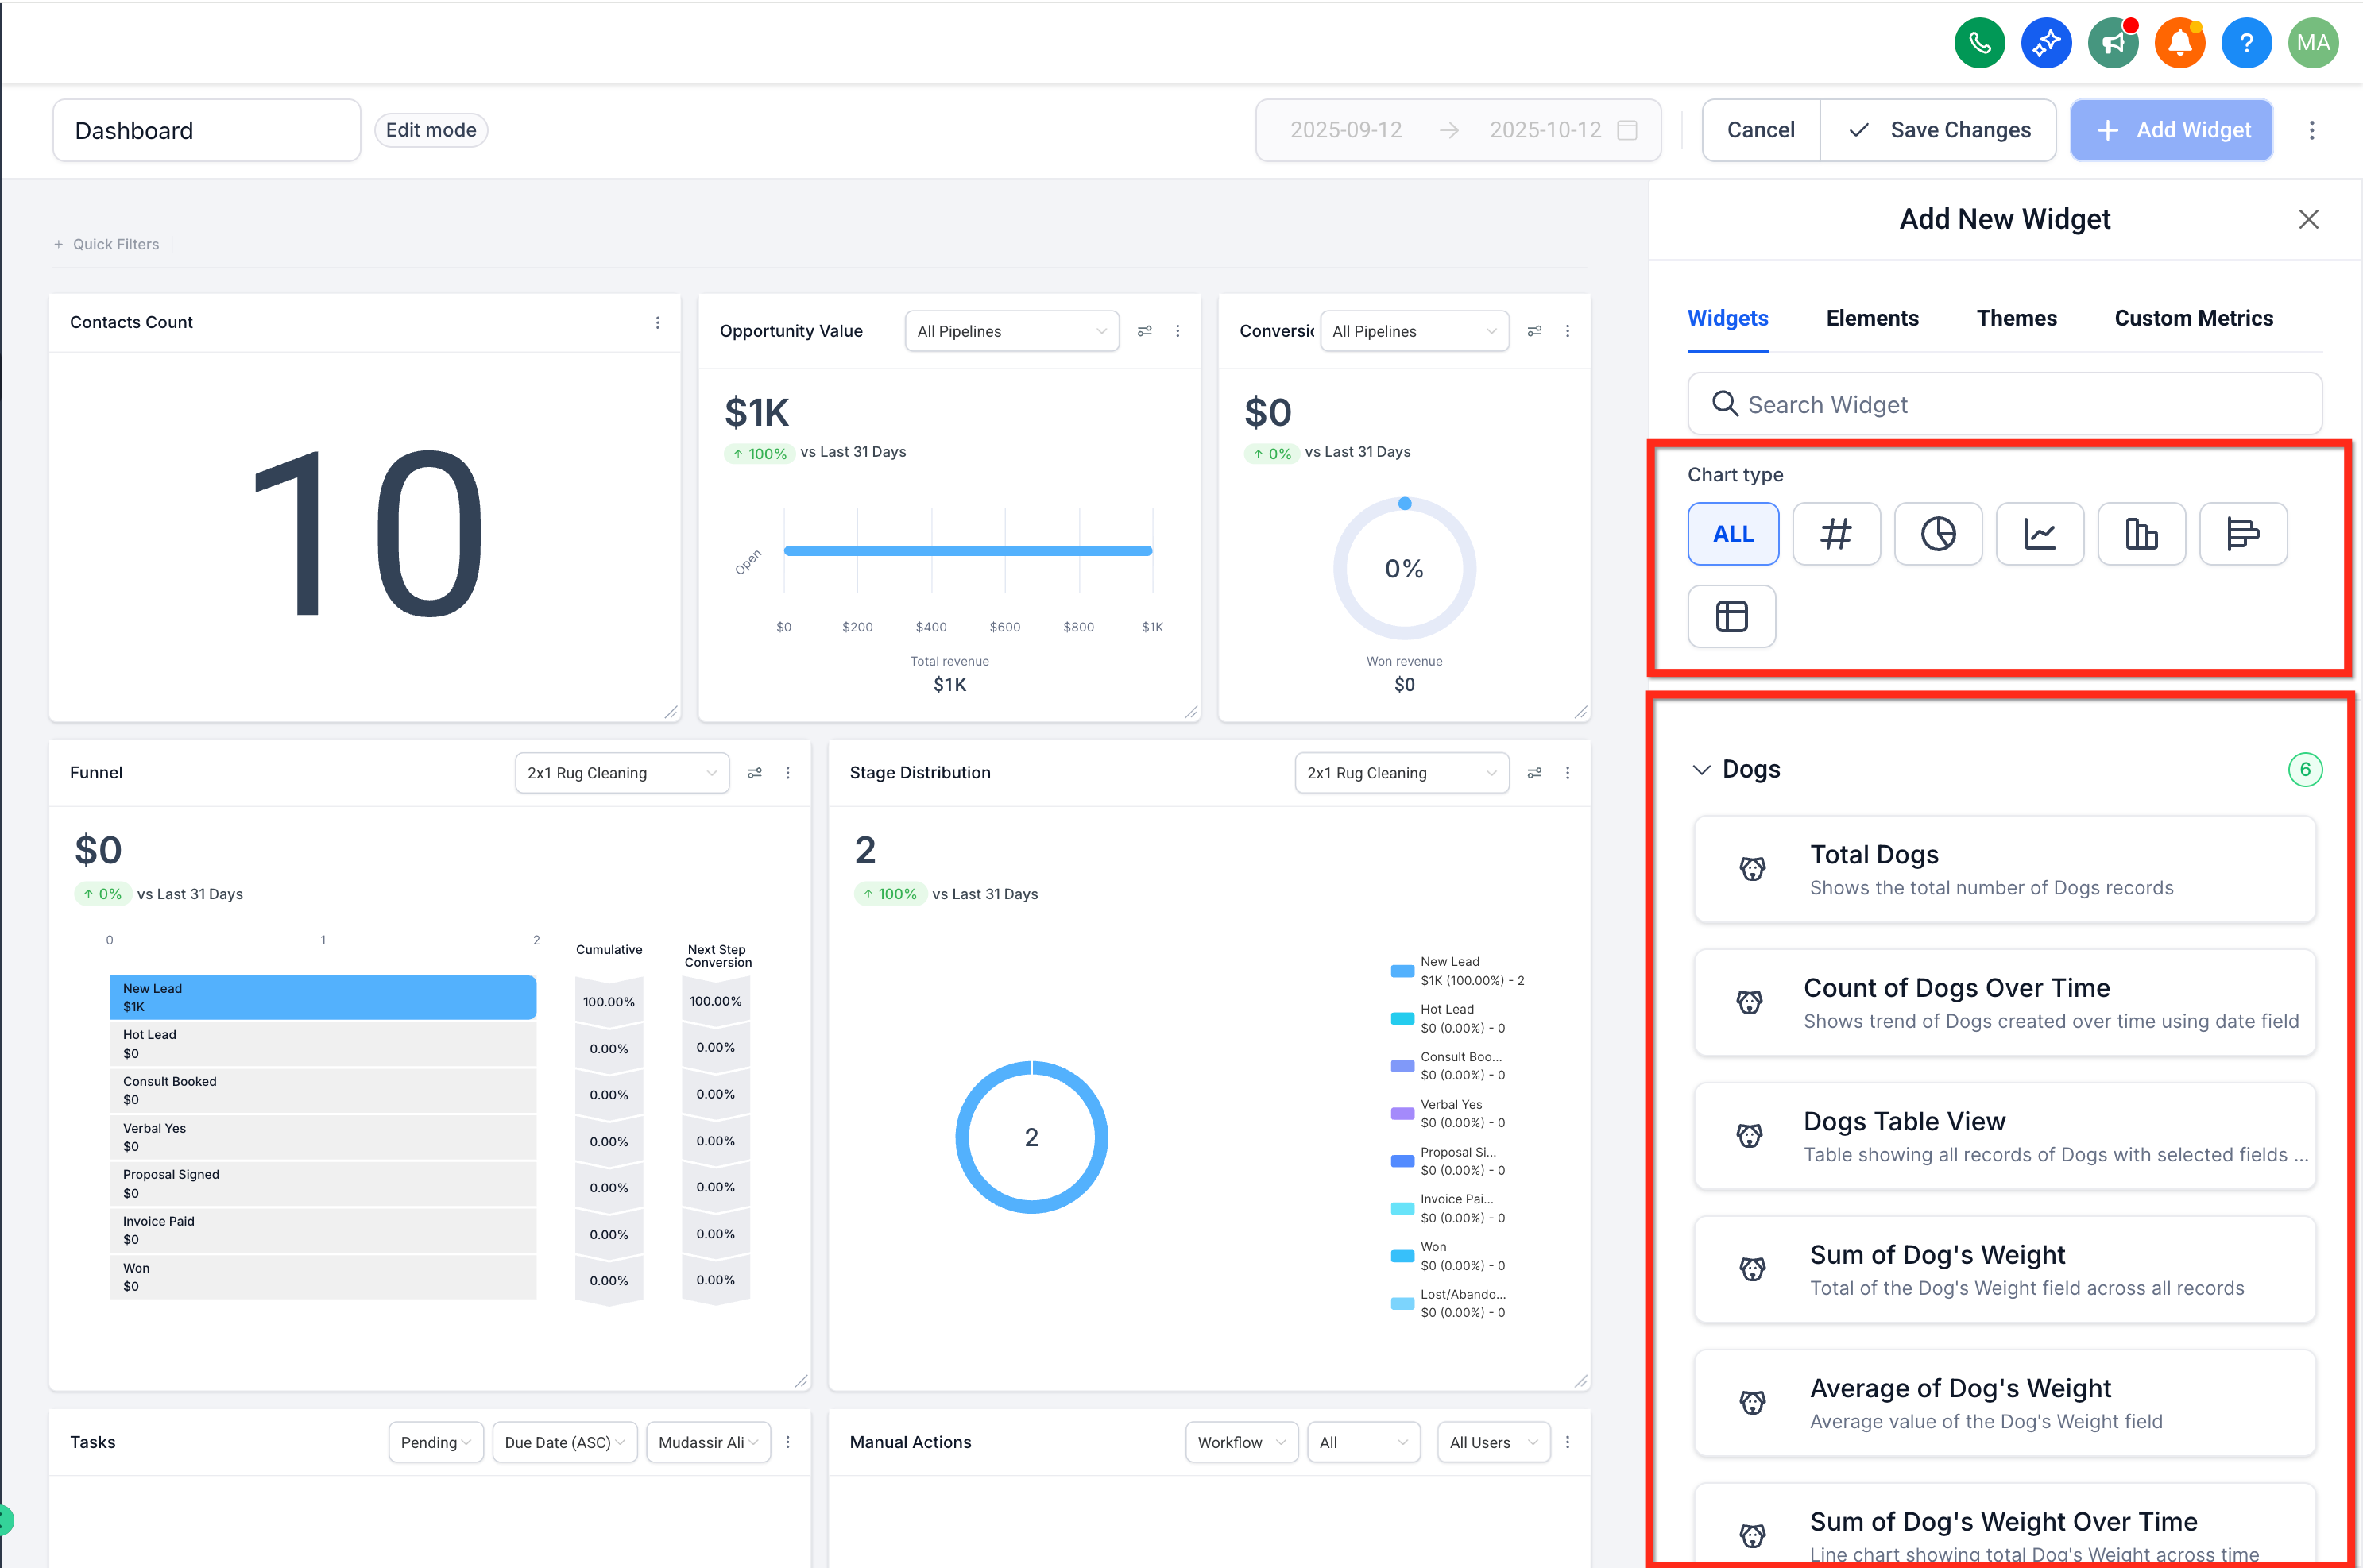The height and width of the screenshot is (1568, 2363).
Task: Open the Tasks Pending status dropdown
Action: click(x=436, y=1442)
